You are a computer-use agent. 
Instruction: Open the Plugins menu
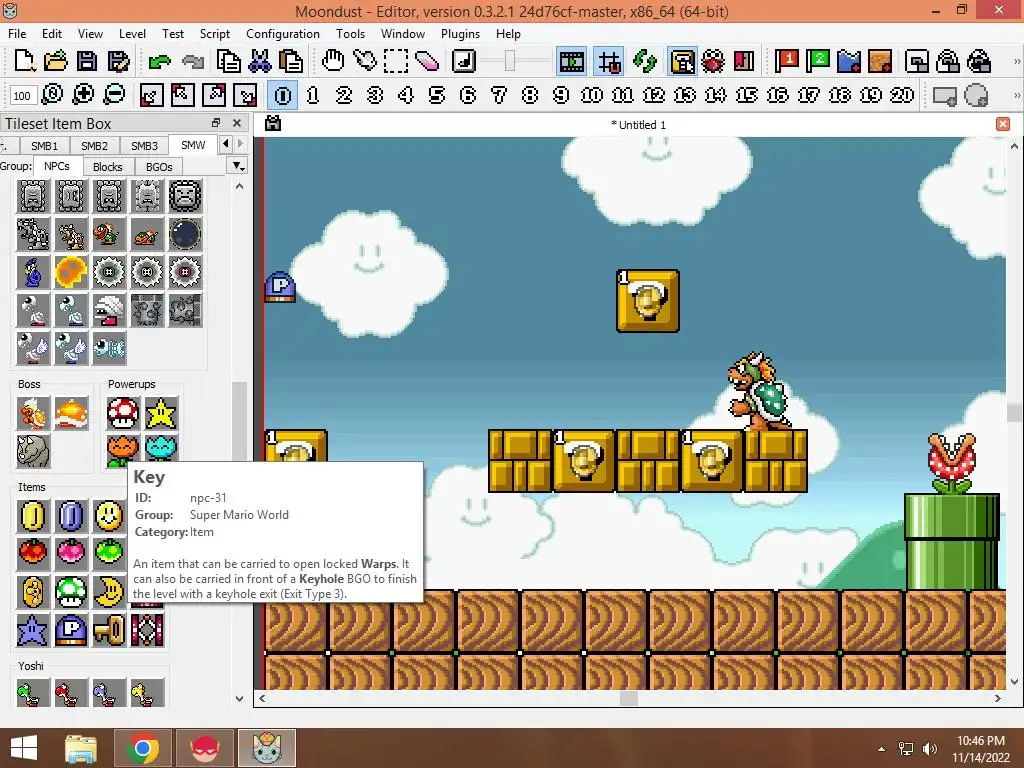[x=460, y=33]
